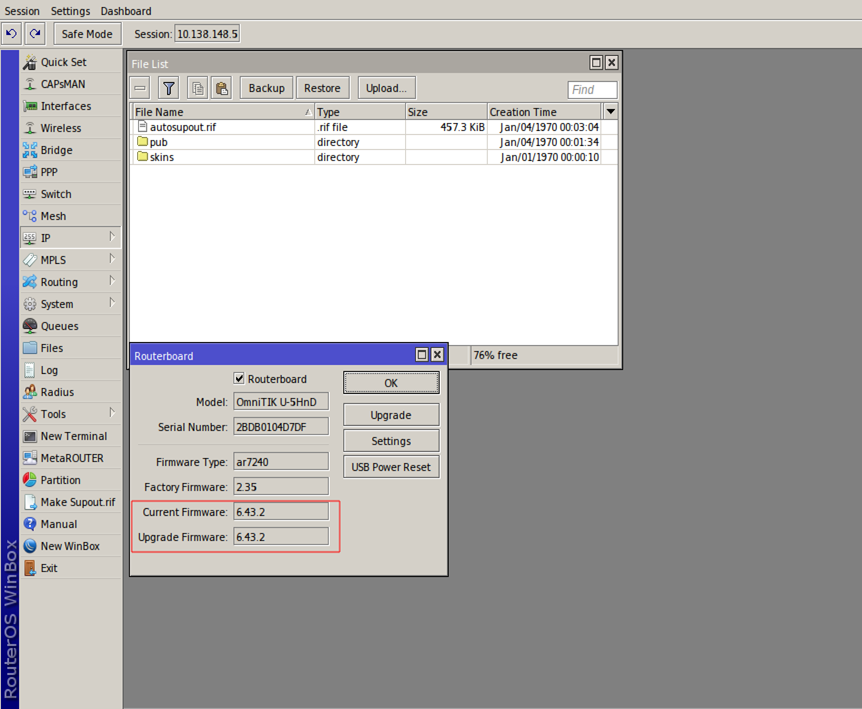Click the Upgrade button

(391, 415)
